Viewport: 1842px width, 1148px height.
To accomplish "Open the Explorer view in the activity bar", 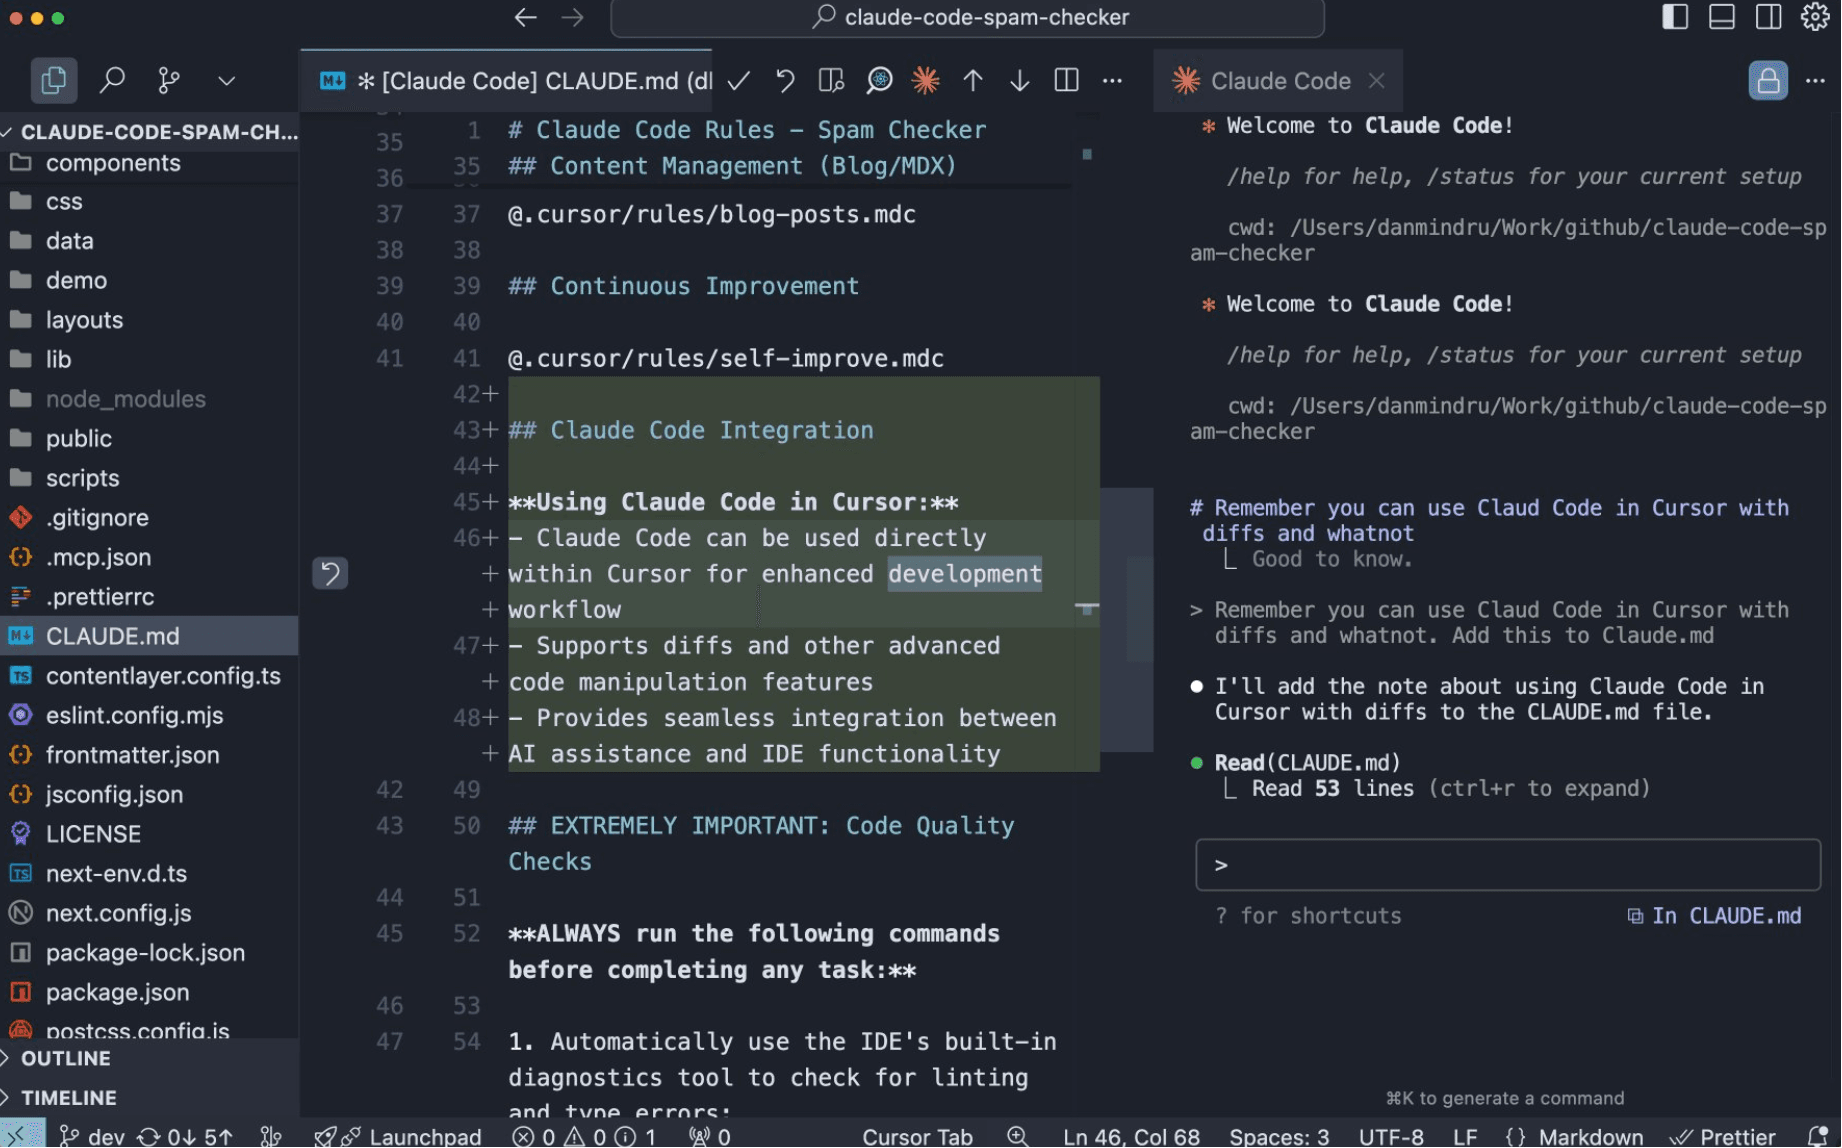I will click(53, 80).
